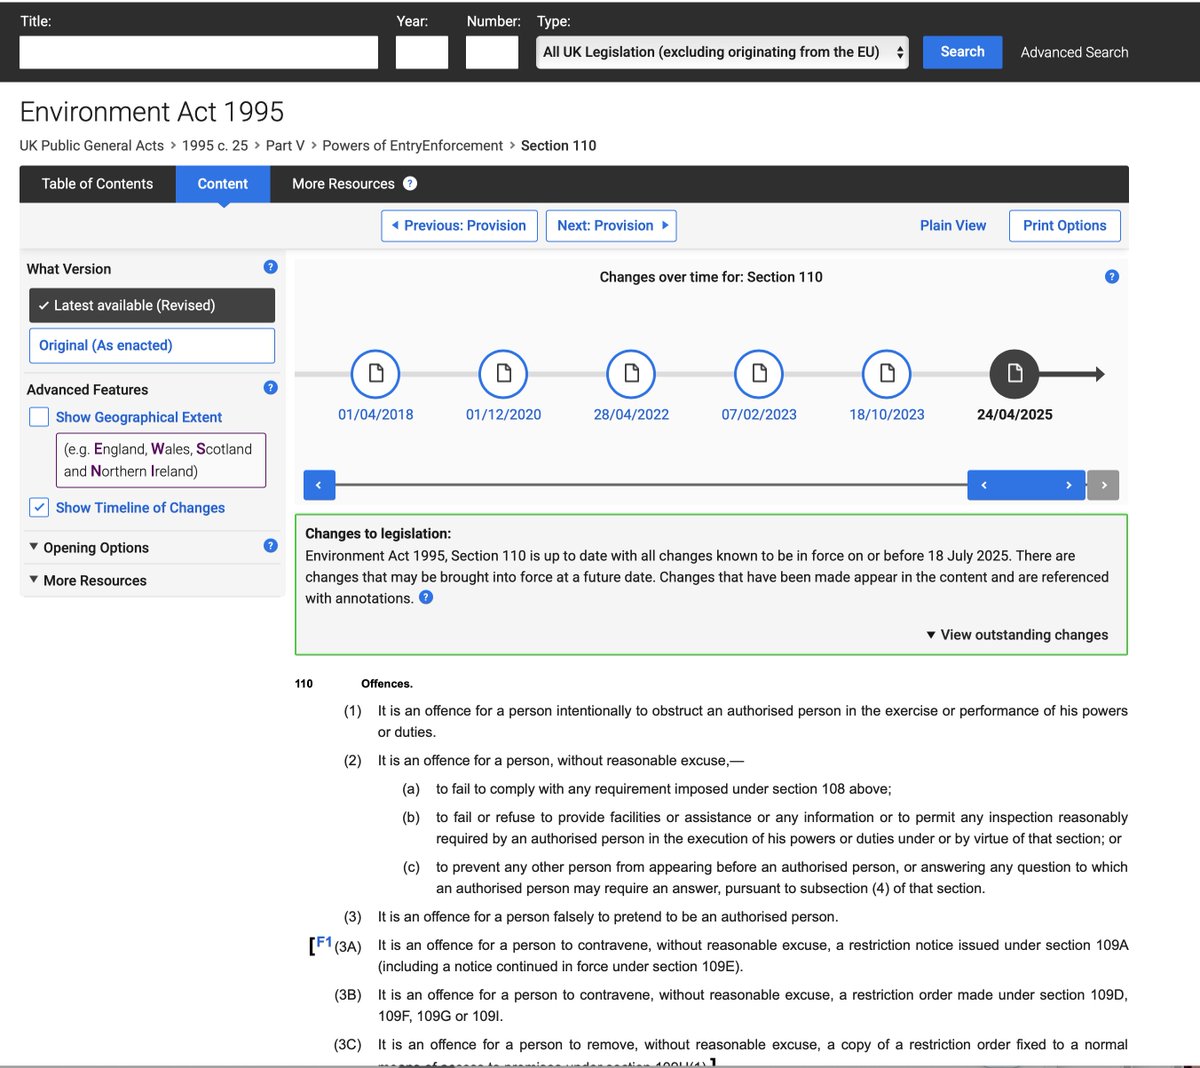Open the 18/10/2023 version document icon
This screenshot has height=1068, width=1200.
pos(887,374)
